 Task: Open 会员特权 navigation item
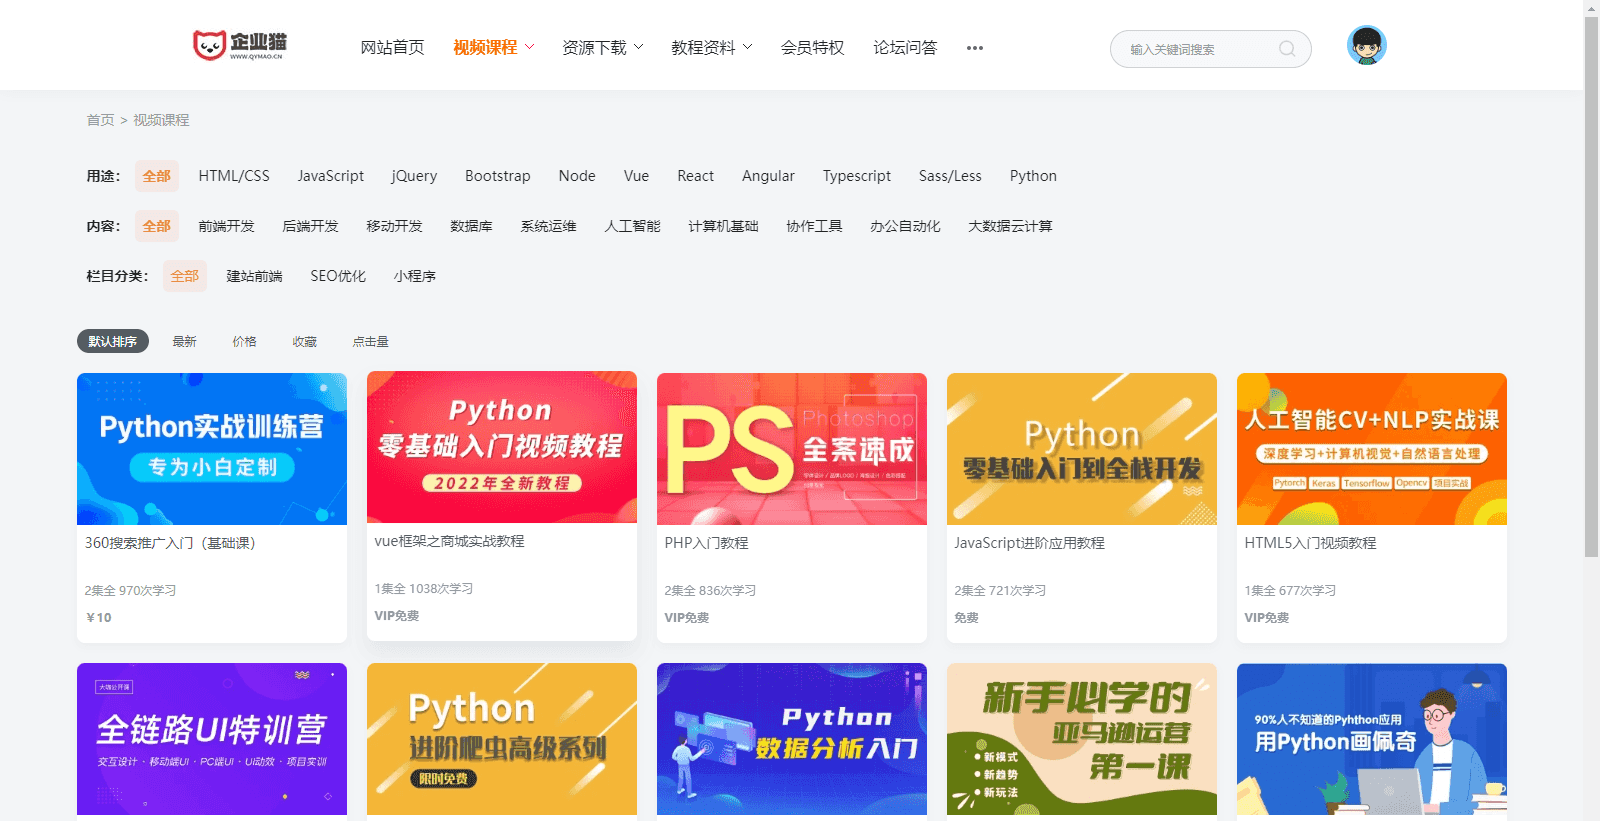pos(813,47)
